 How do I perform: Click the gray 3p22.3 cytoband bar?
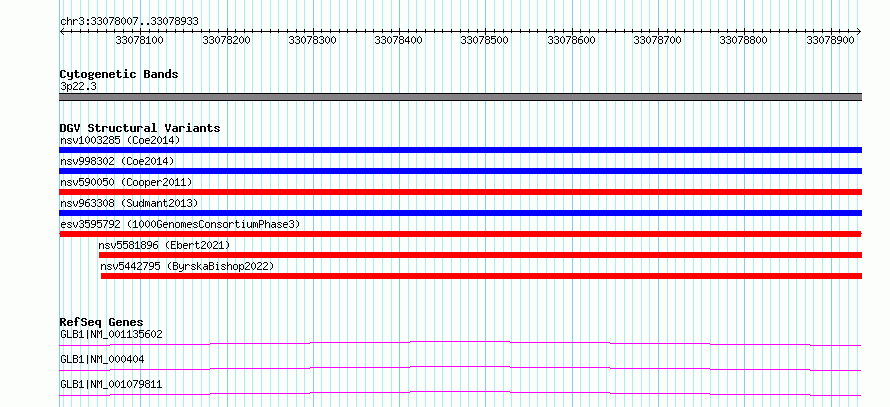coord(460,97)
